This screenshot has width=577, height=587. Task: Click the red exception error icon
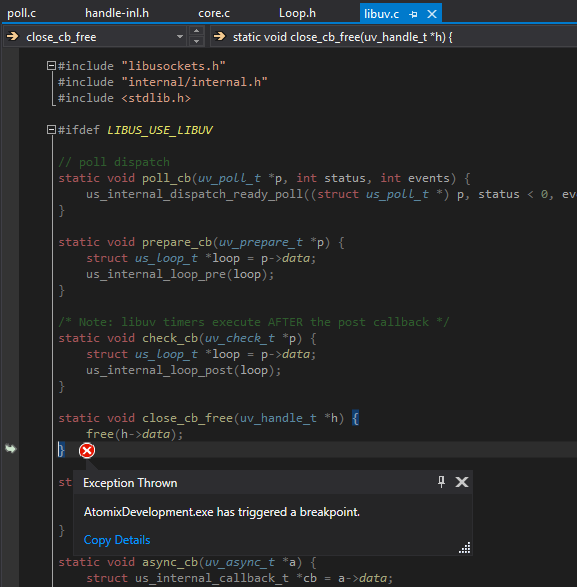(x=87, y=450)
